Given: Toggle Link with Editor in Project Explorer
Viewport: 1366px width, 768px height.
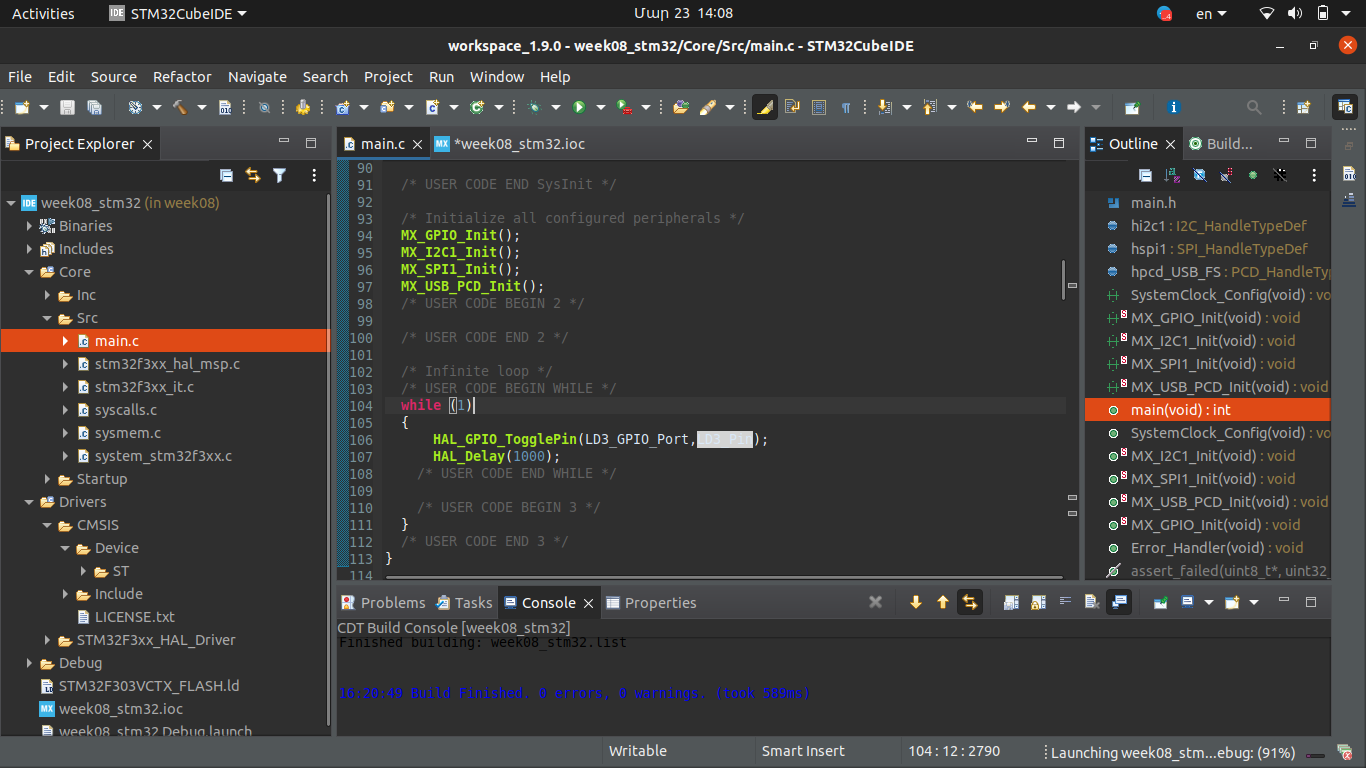Looking at the screenshot, I should click(253, 175).
